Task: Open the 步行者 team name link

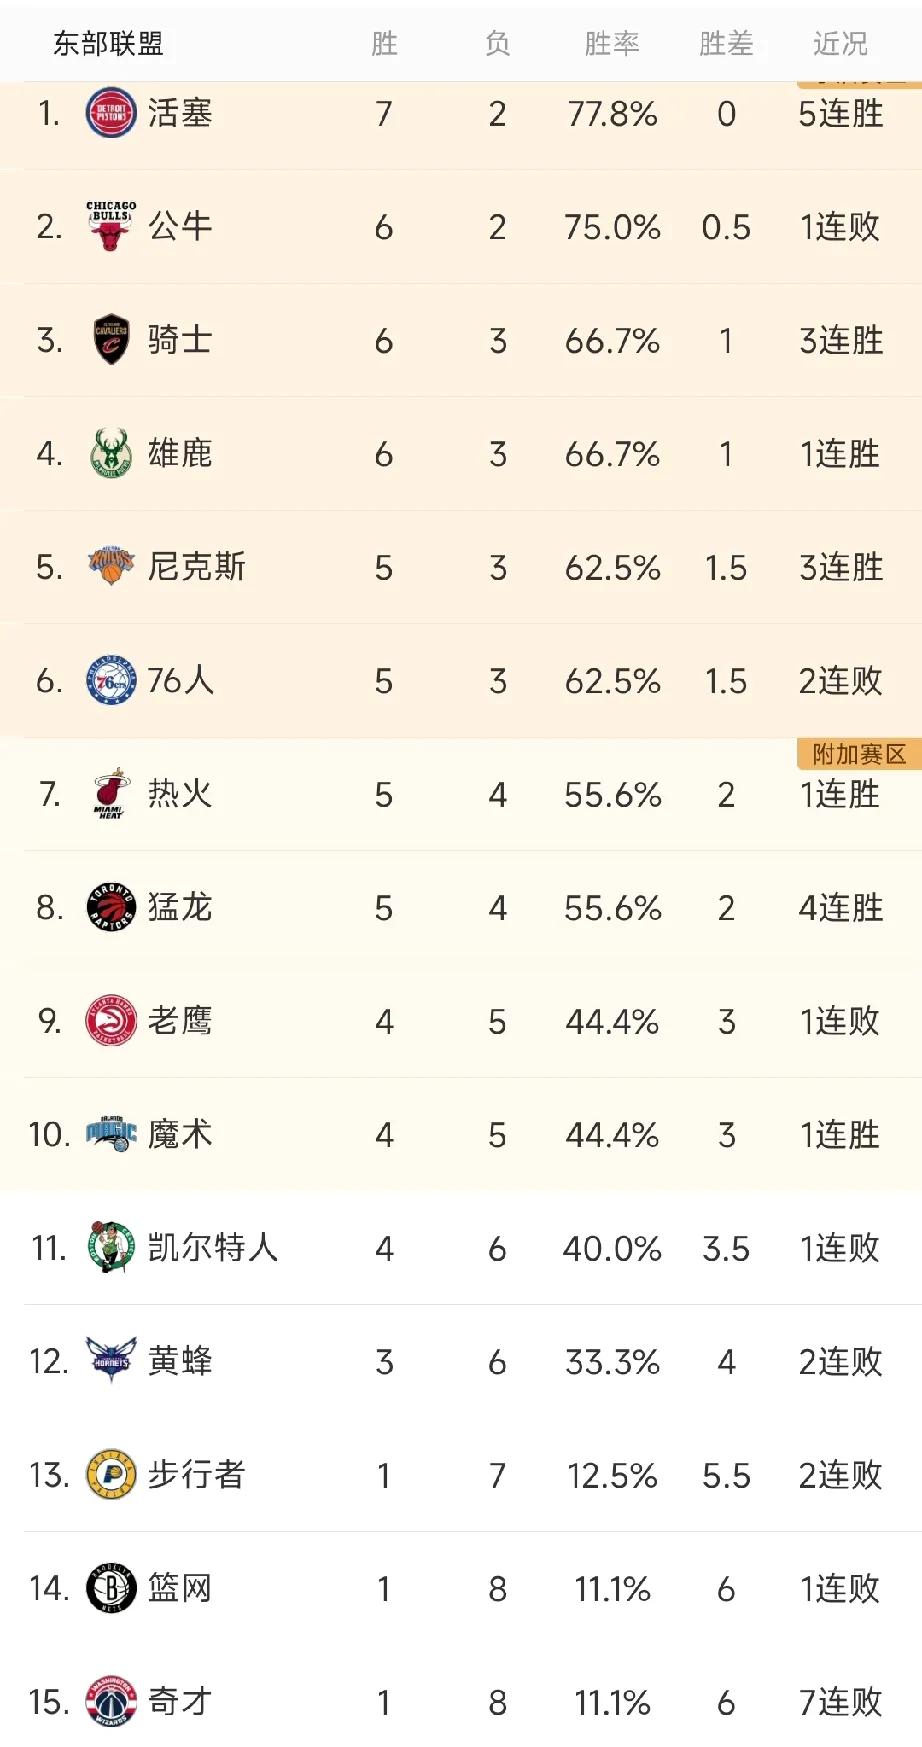Action: 196,1474
